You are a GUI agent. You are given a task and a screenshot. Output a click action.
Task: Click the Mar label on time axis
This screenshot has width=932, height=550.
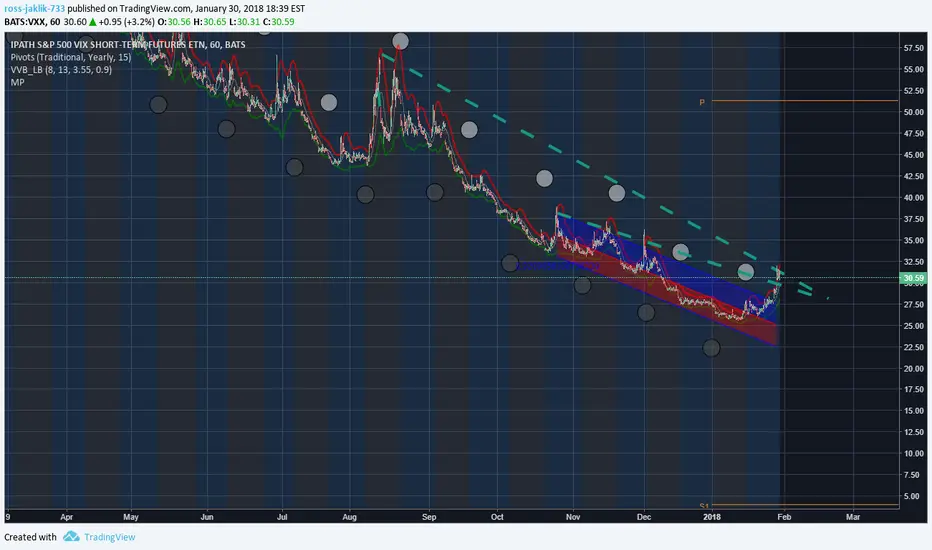[853, 517]
